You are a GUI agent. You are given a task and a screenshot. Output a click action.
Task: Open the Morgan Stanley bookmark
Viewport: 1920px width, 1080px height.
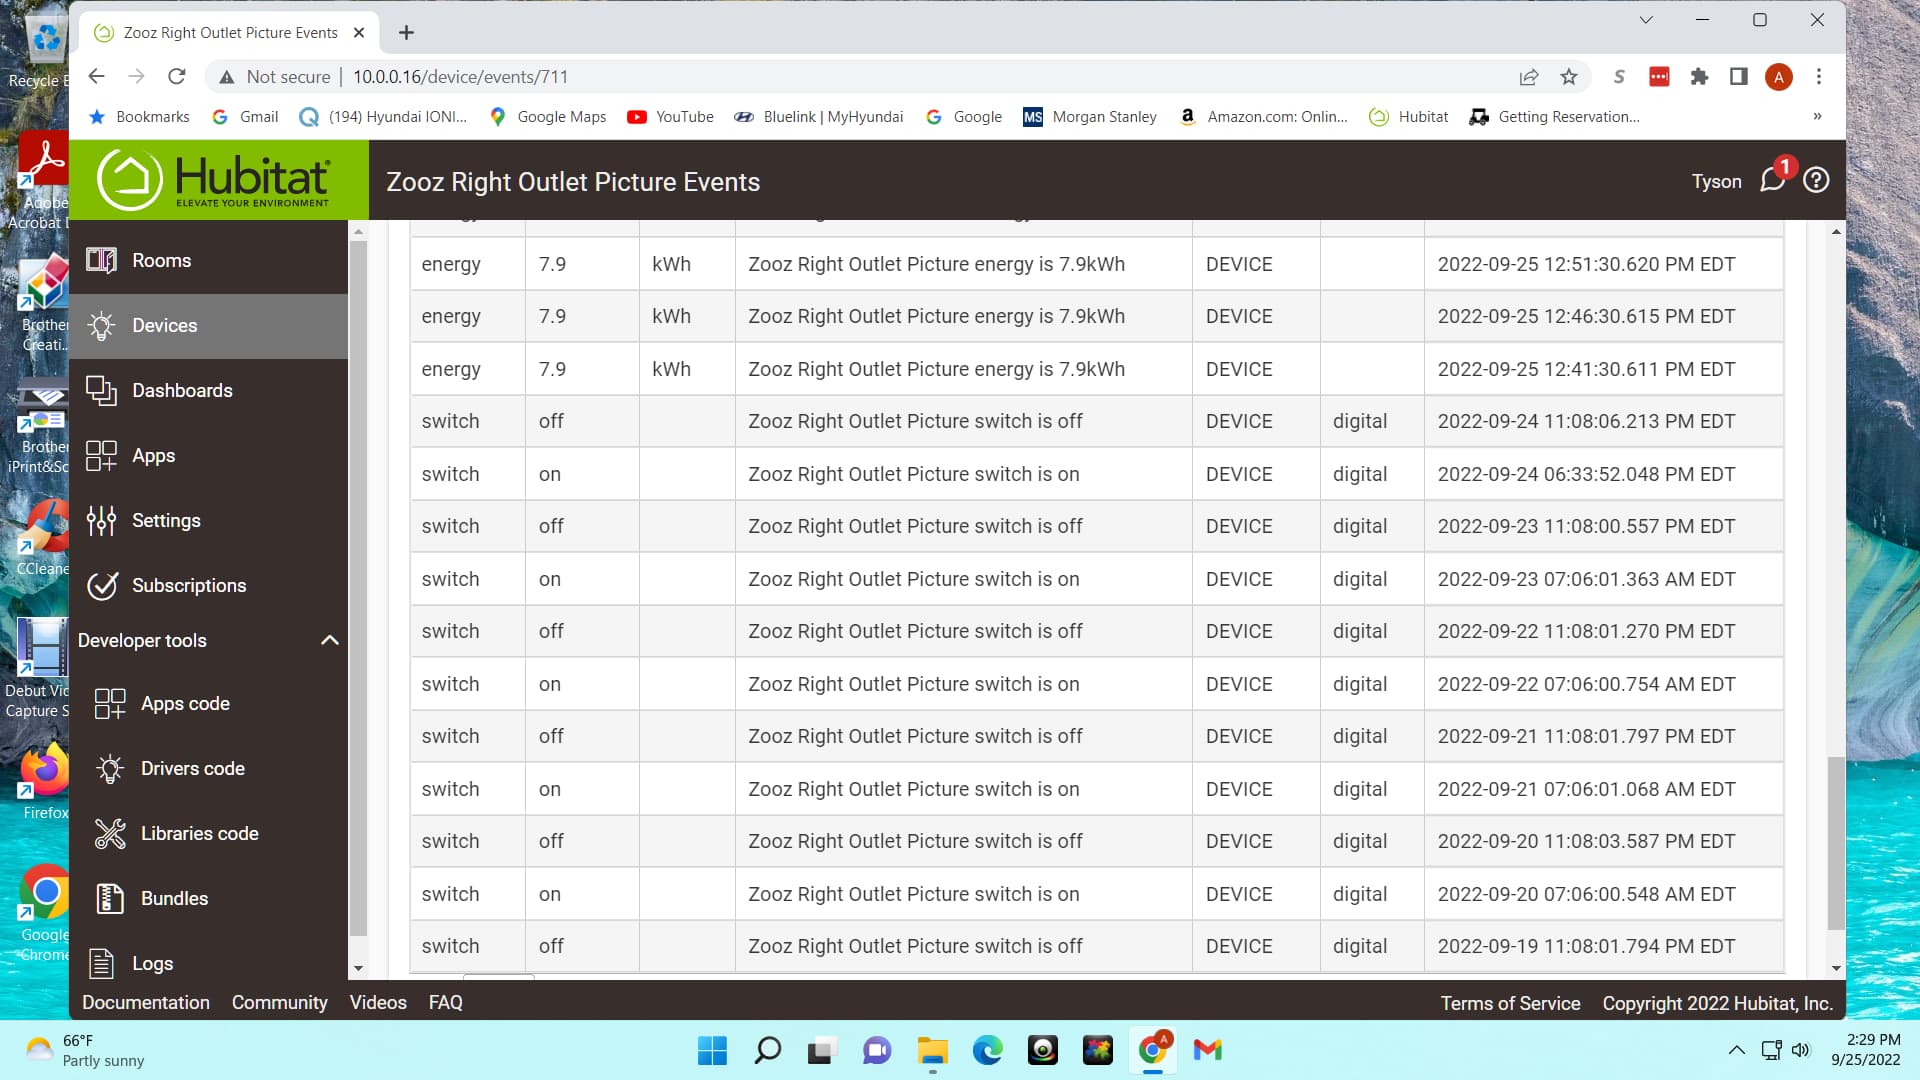[1090, 117]
